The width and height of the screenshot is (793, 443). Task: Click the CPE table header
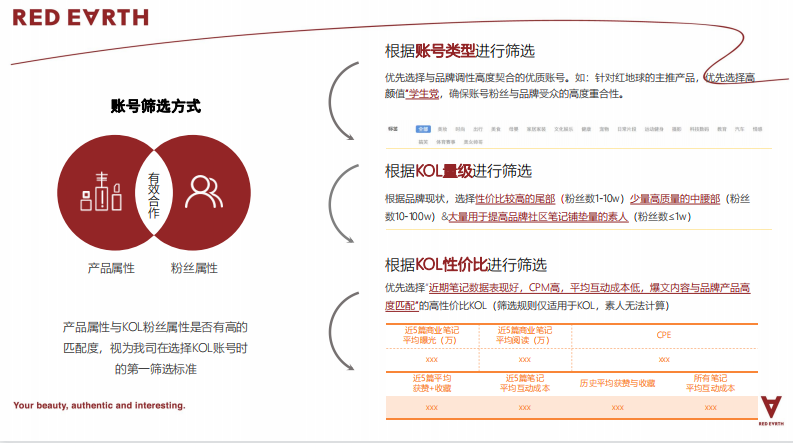click(x=664, y=335)
